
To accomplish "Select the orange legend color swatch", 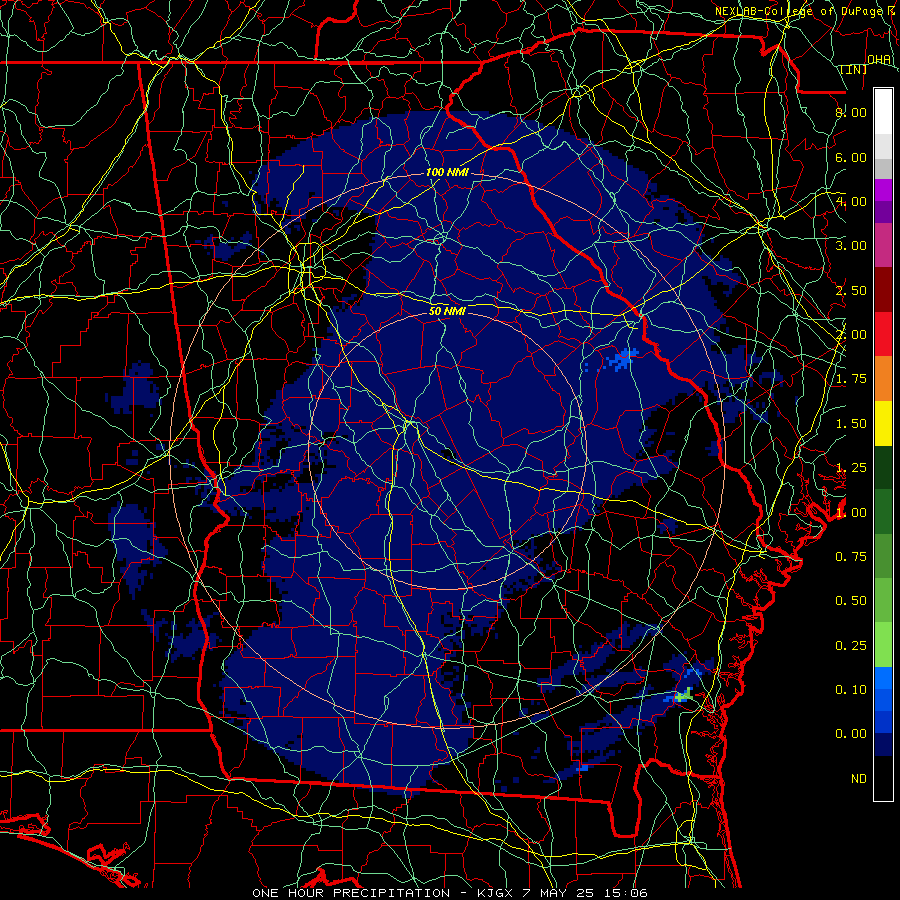I will (x=883, y=378).
